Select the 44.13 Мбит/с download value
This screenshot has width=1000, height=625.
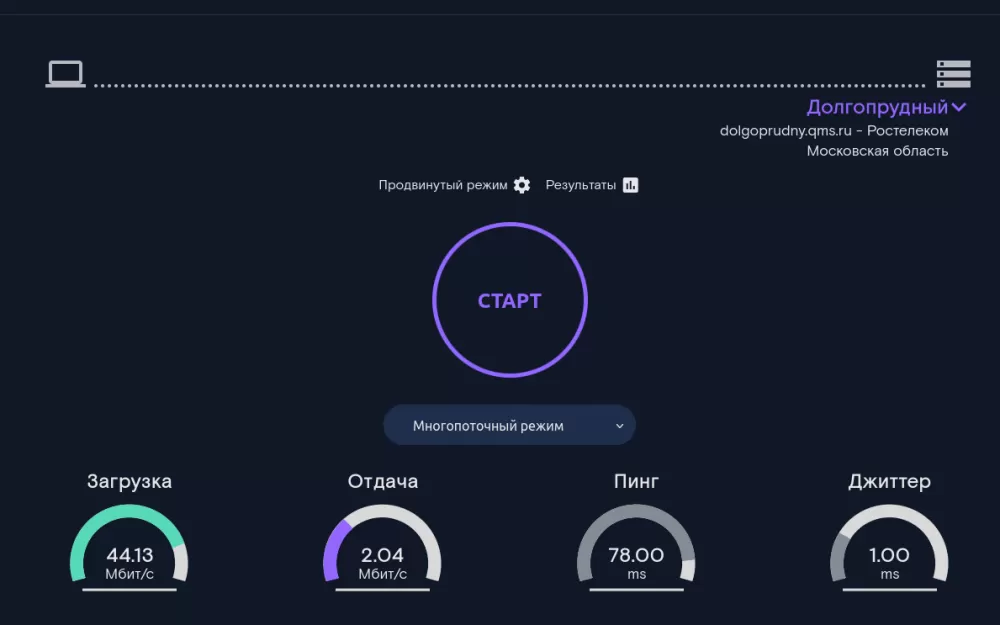coord(129,563)
